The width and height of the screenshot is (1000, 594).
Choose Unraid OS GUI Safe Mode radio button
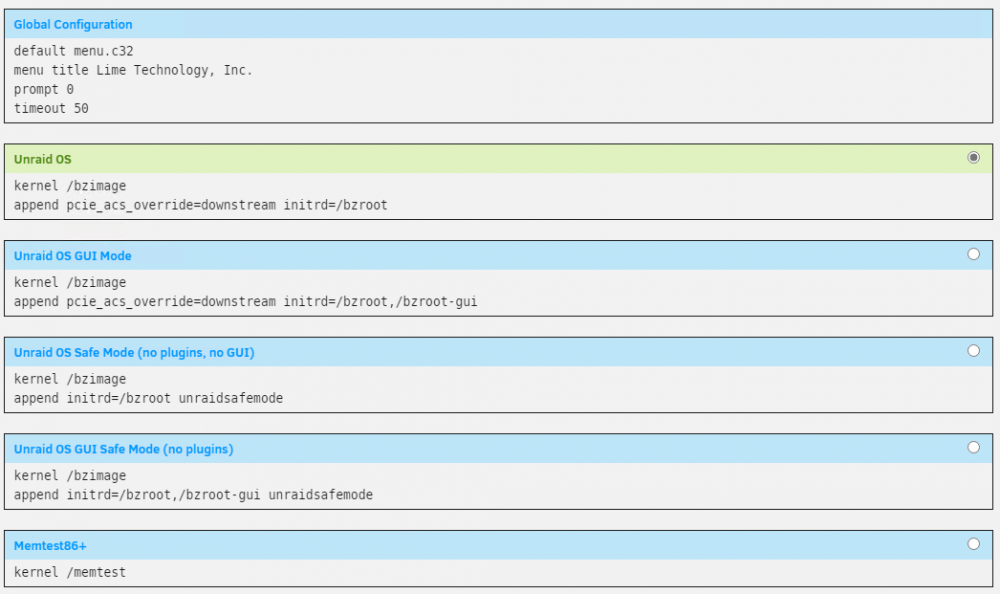(973, 447)
